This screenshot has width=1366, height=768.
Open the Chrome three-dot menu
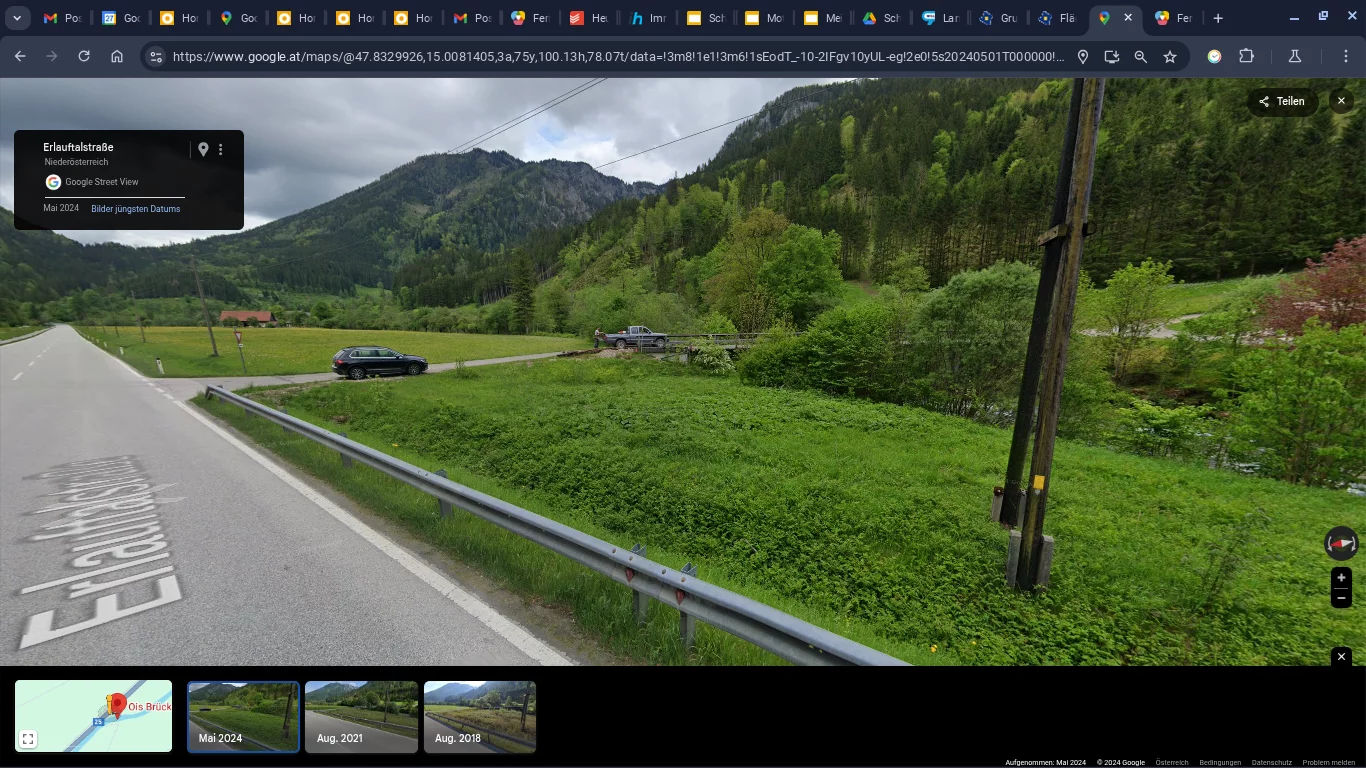point(1346,57)
